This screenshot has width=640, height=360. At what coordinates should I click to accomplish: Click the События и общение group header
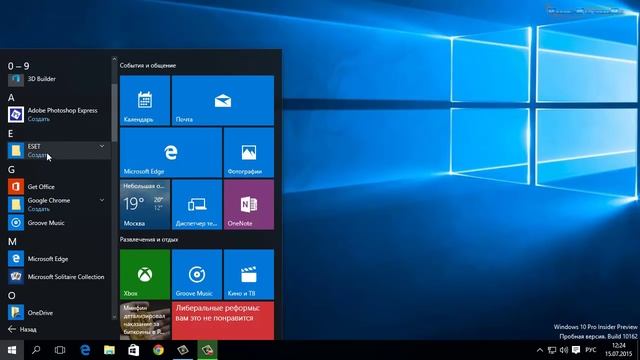point(148,65)
